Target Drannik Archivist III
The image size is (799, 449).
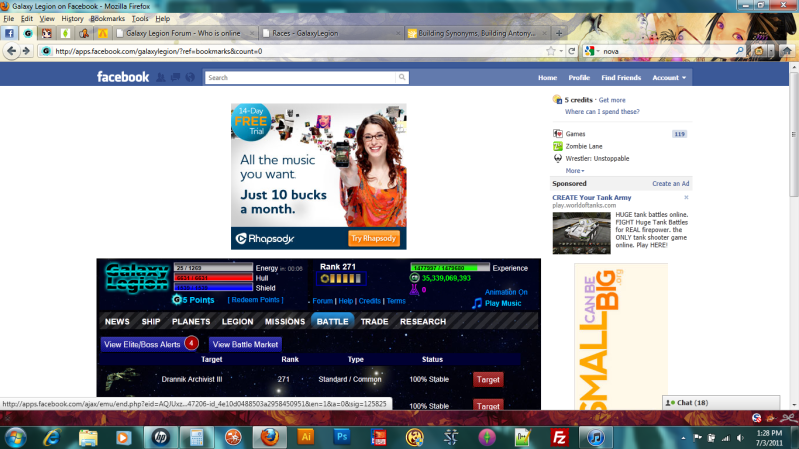pyautogui.click(x=488, y=380)
